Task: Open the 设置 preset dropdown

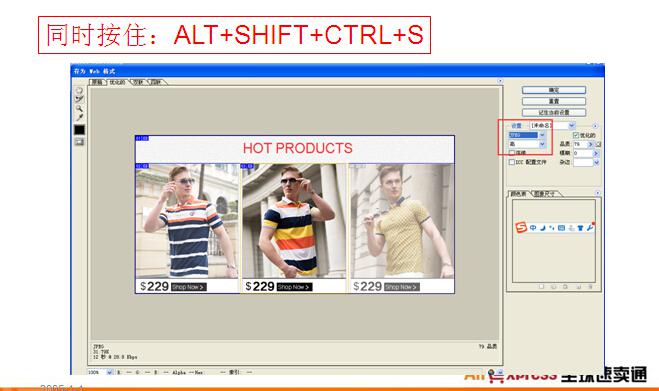Action: (x=552, y=125)
